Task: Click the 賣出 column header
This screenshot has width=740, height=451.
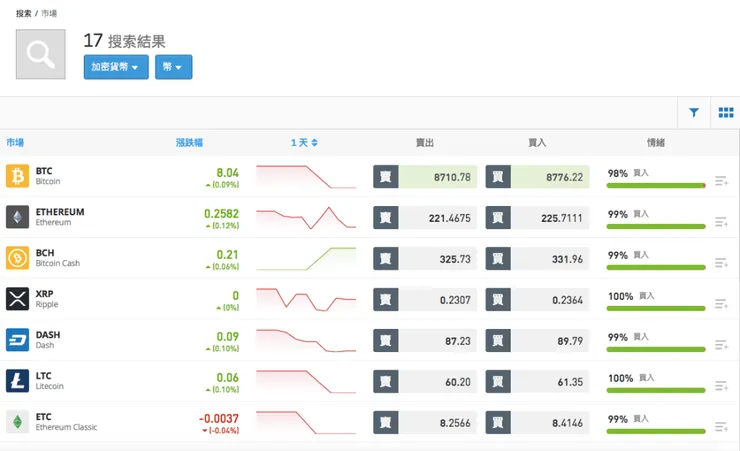Action: tap(425, 142)
